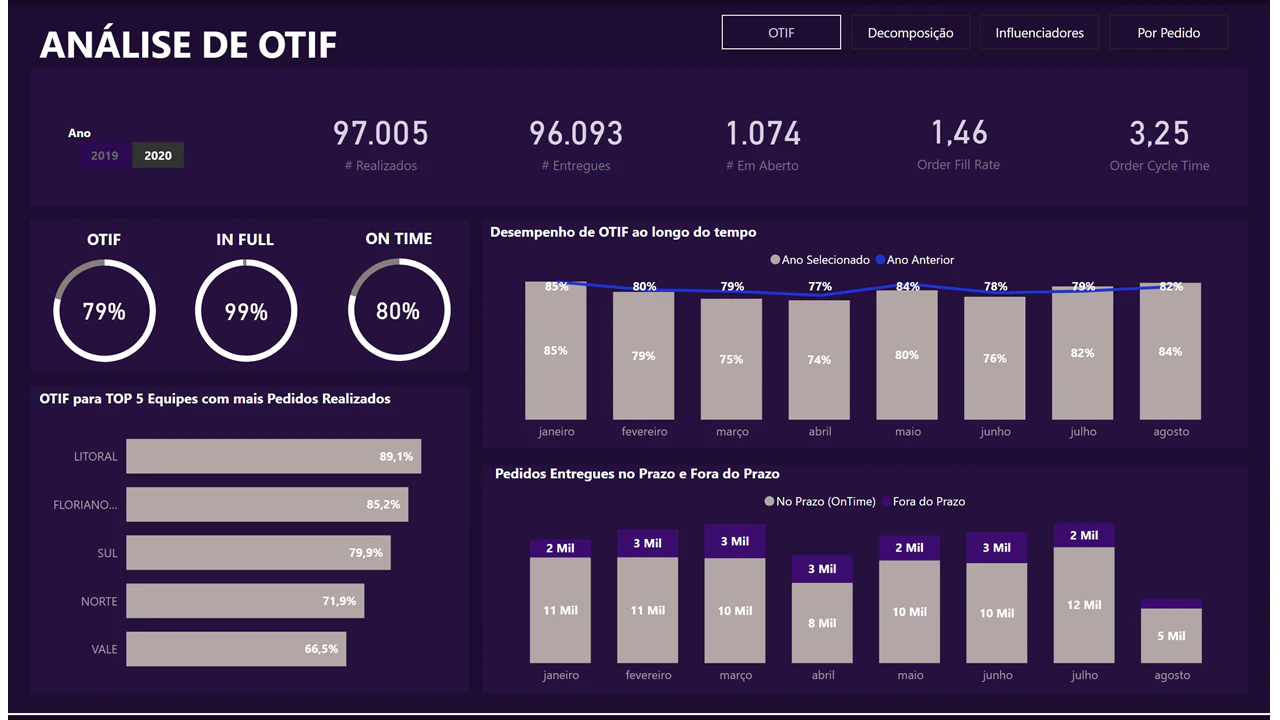Click agosto 5 Mil on-time segment
Image resolution: width=1280 pixels, height=720 pixels.
[1171, 636]
